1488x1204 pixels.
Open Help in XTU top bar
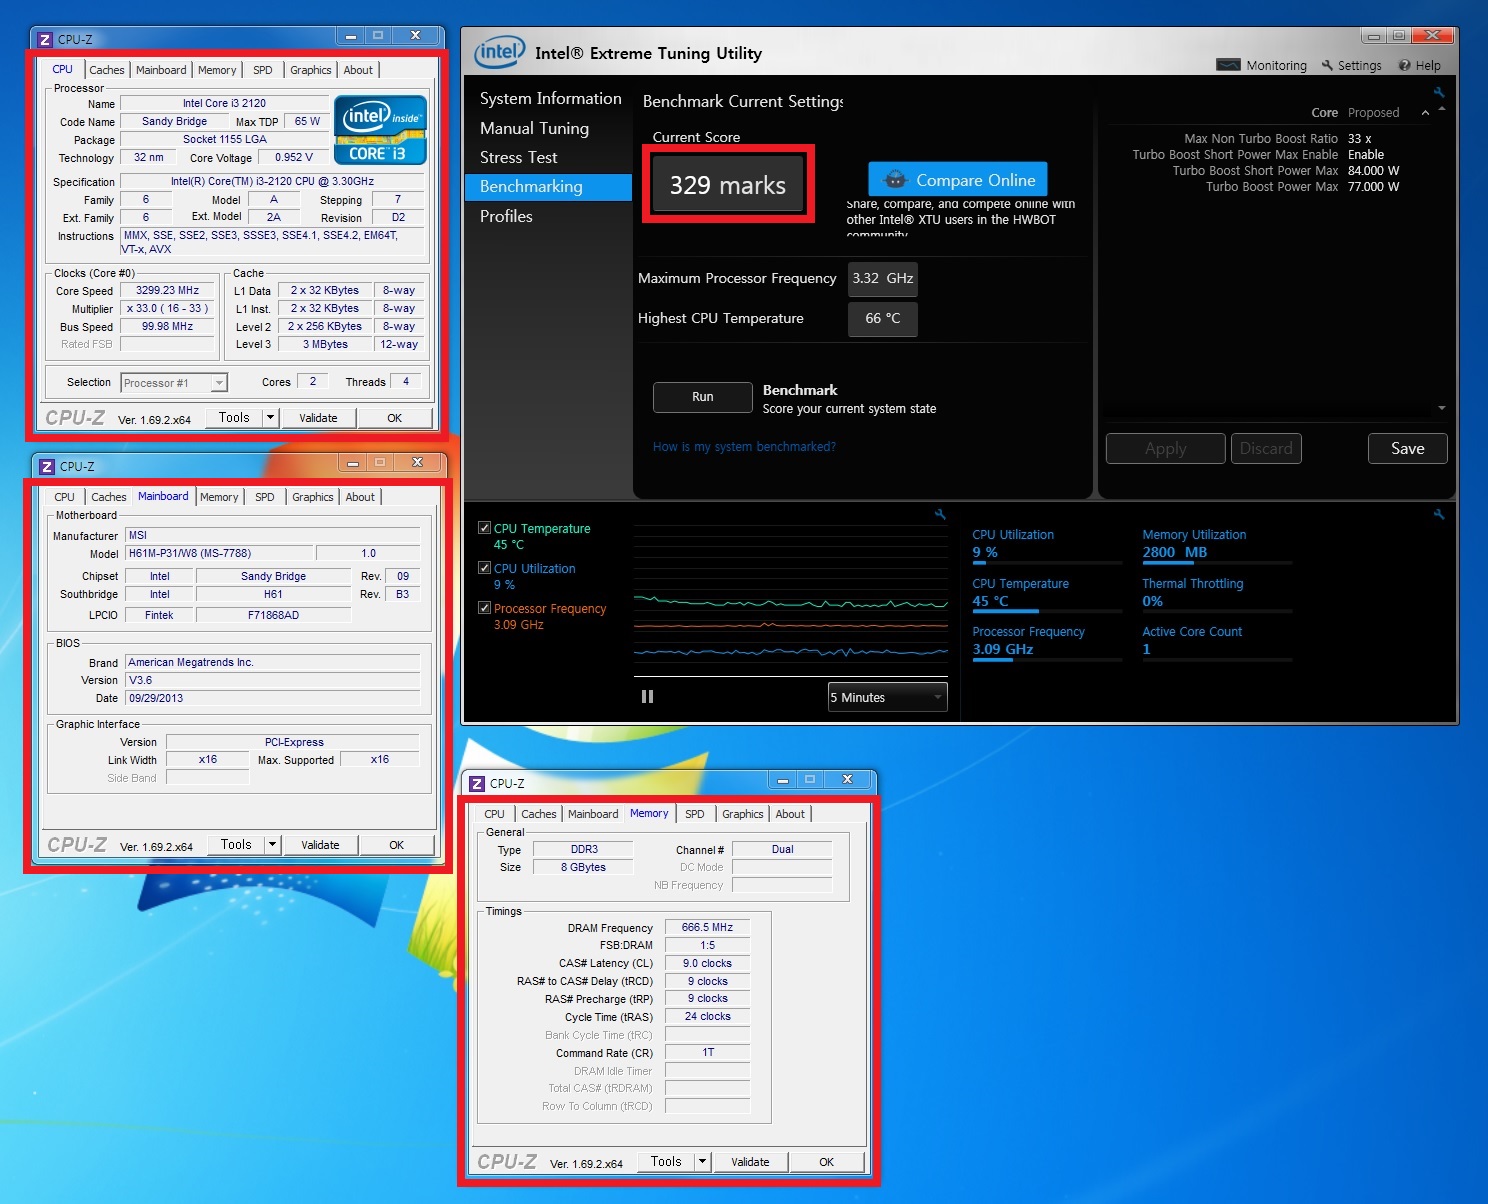[x=1420, y=65]
